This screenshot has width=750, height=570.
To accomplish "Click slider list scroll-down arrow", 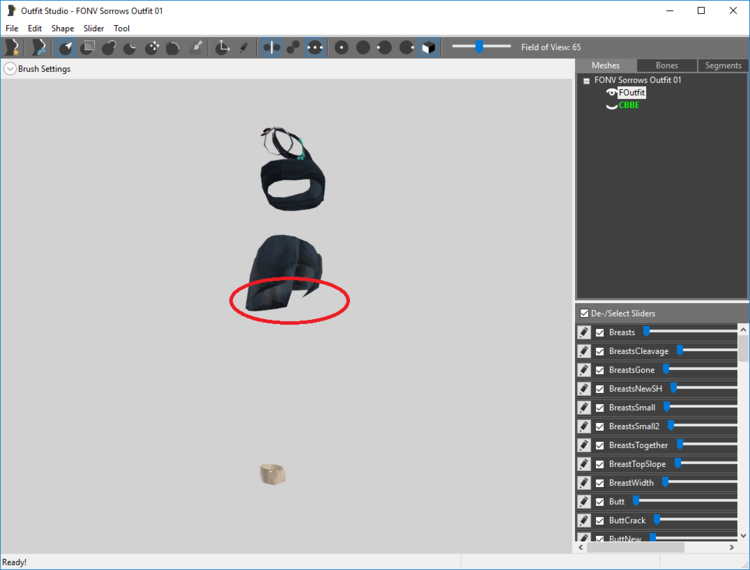I will tap(743, 536).
